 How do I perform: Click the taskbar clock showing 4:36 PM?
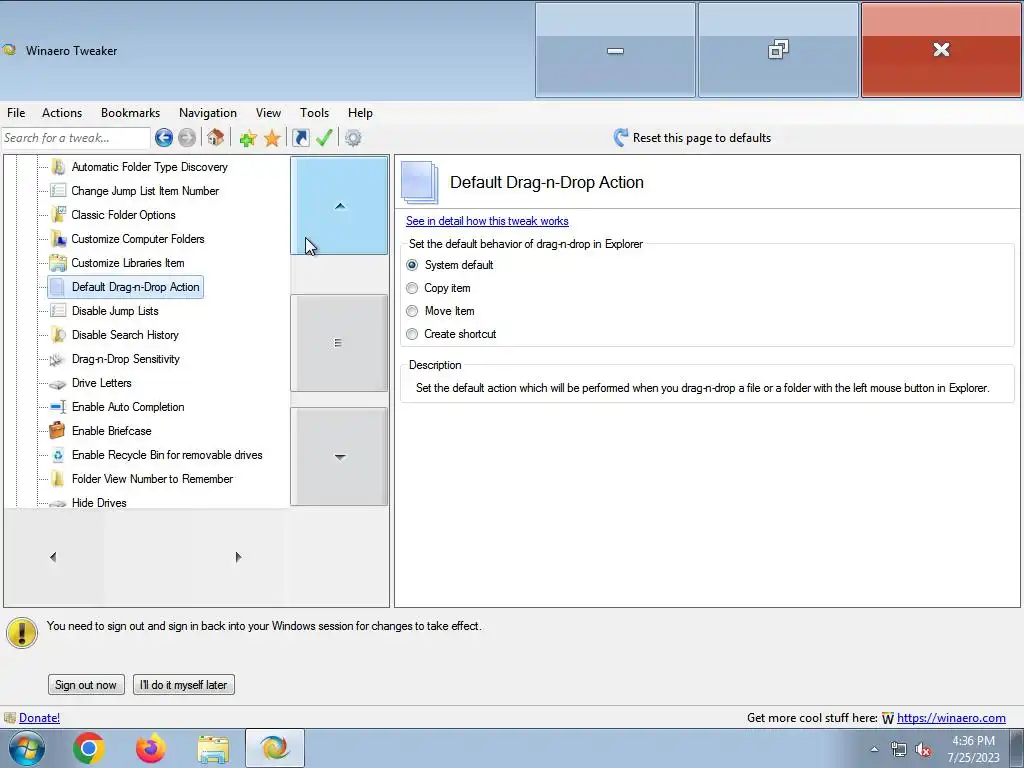pos(973,748)
